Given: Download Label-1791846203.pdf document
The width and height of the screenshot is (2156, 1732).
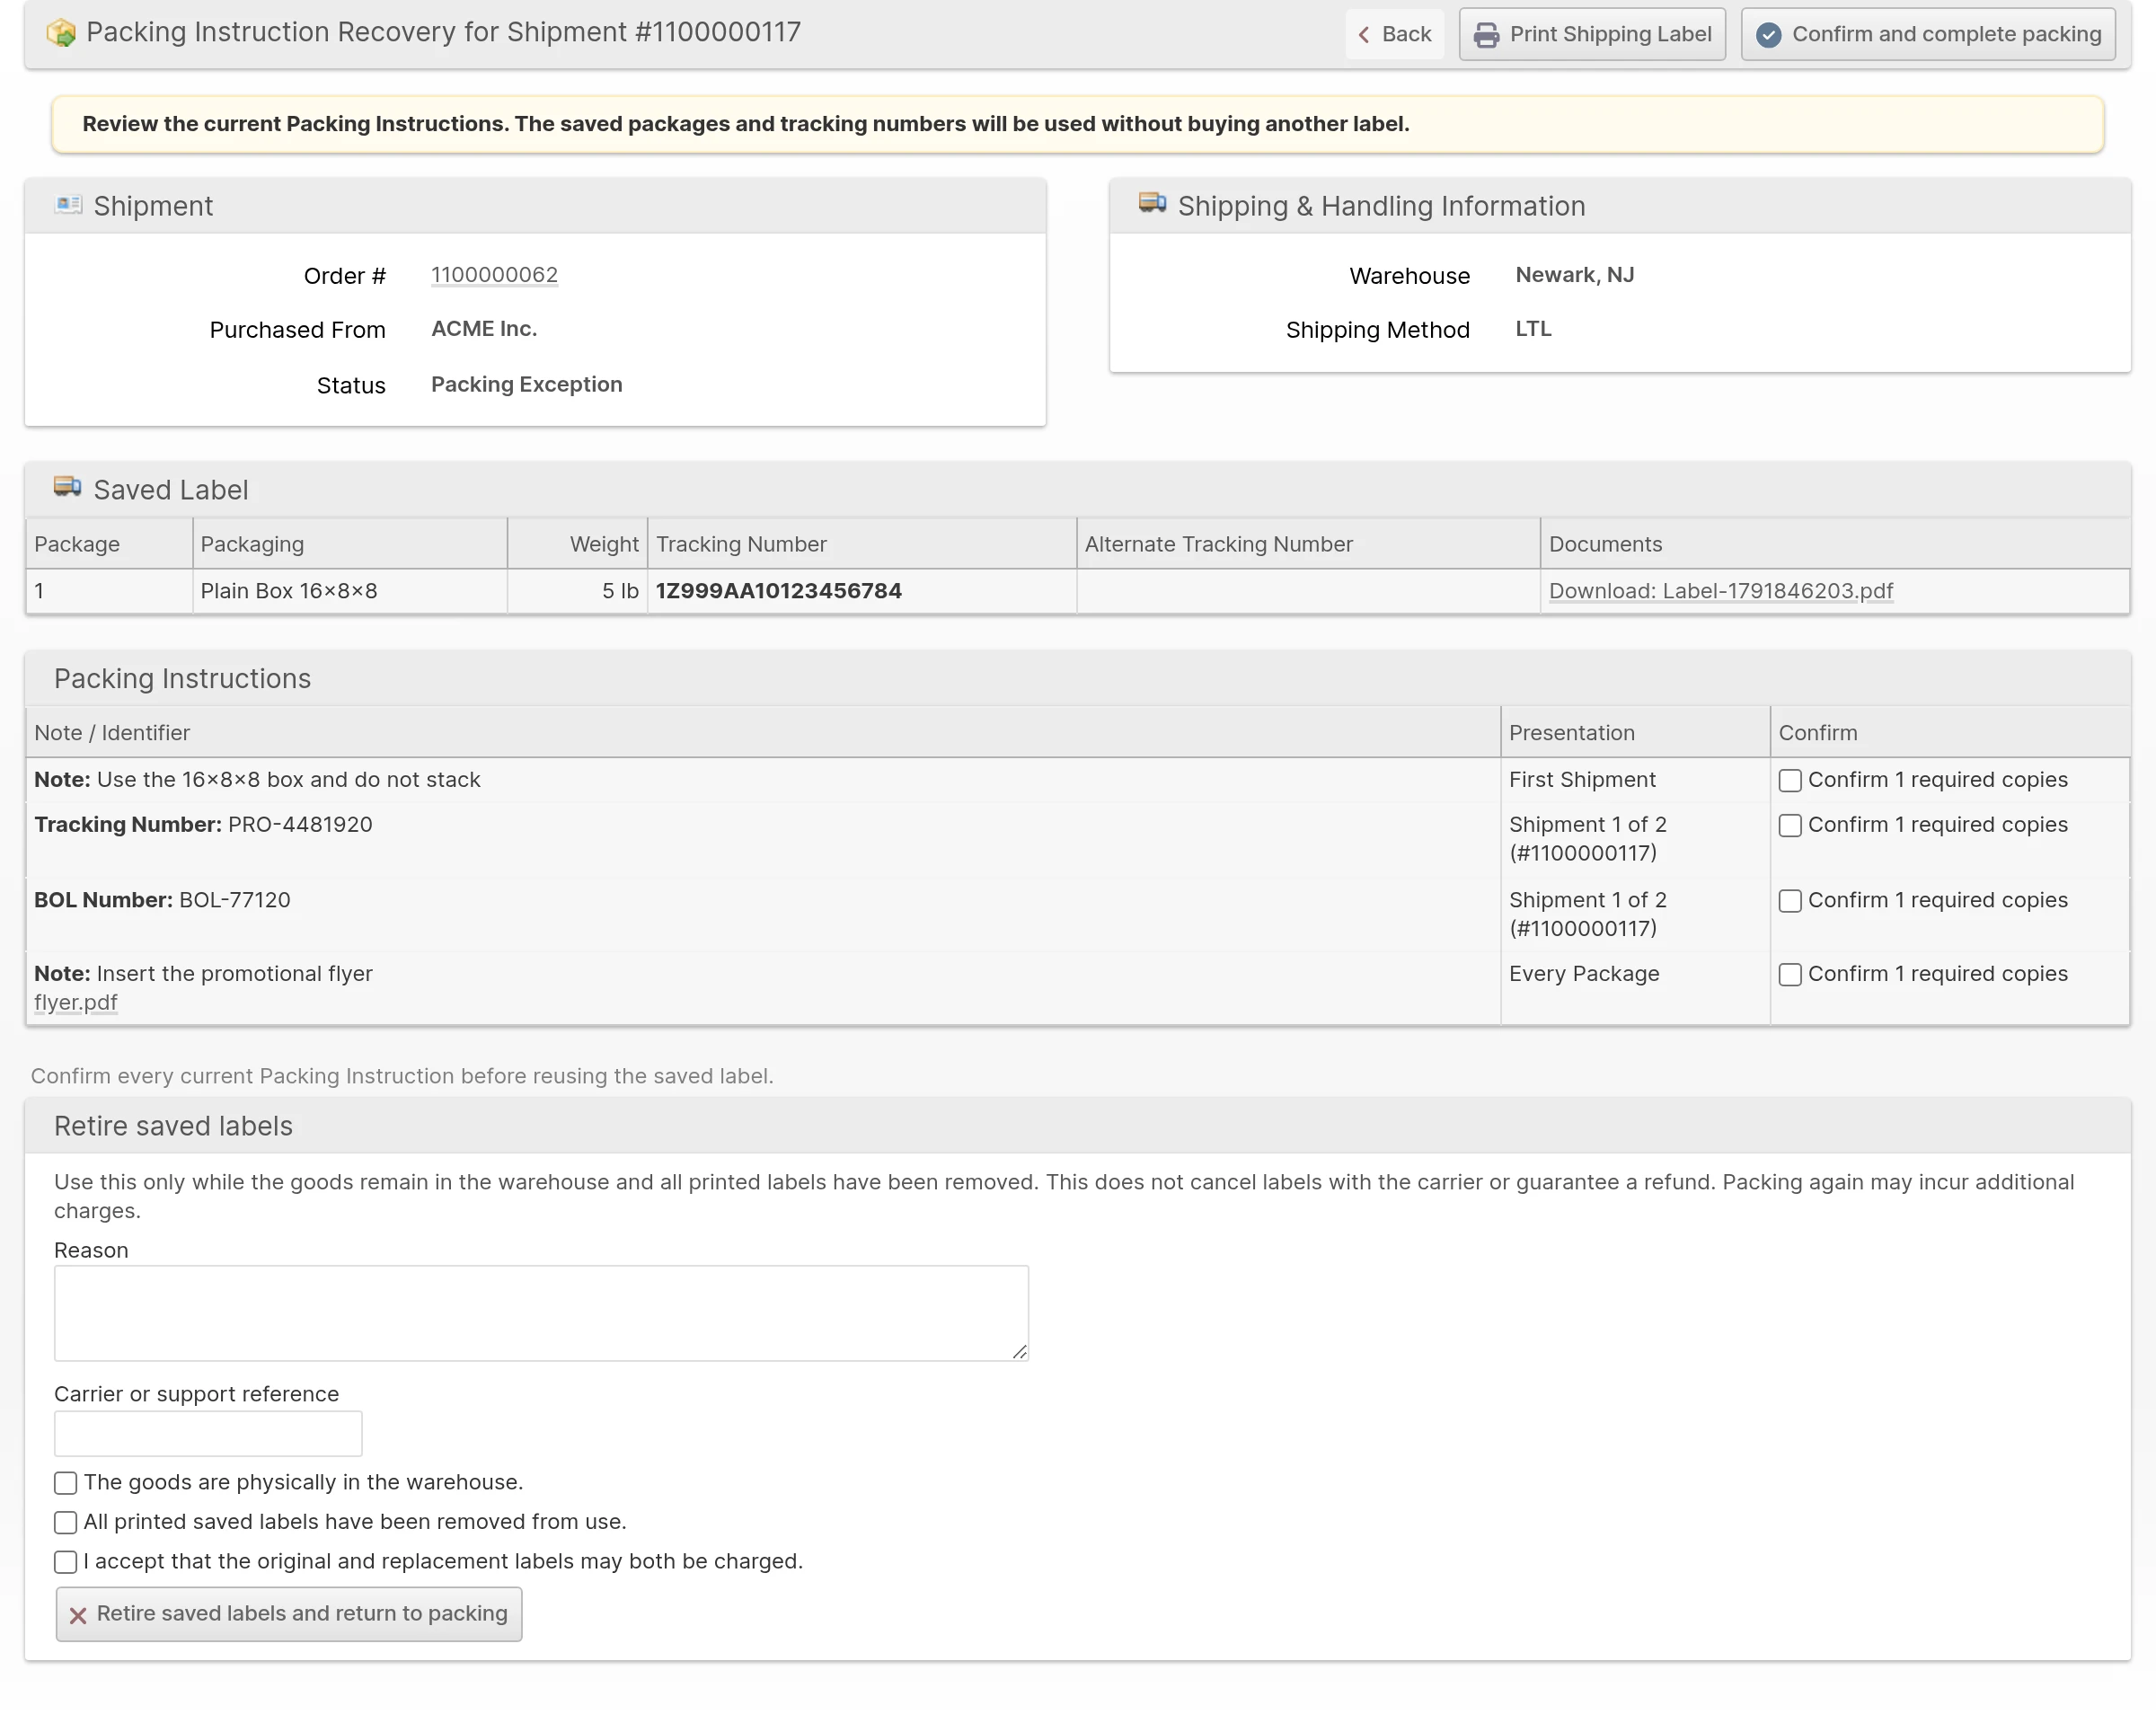Looking at the screenshot, I should [1720, 591].
